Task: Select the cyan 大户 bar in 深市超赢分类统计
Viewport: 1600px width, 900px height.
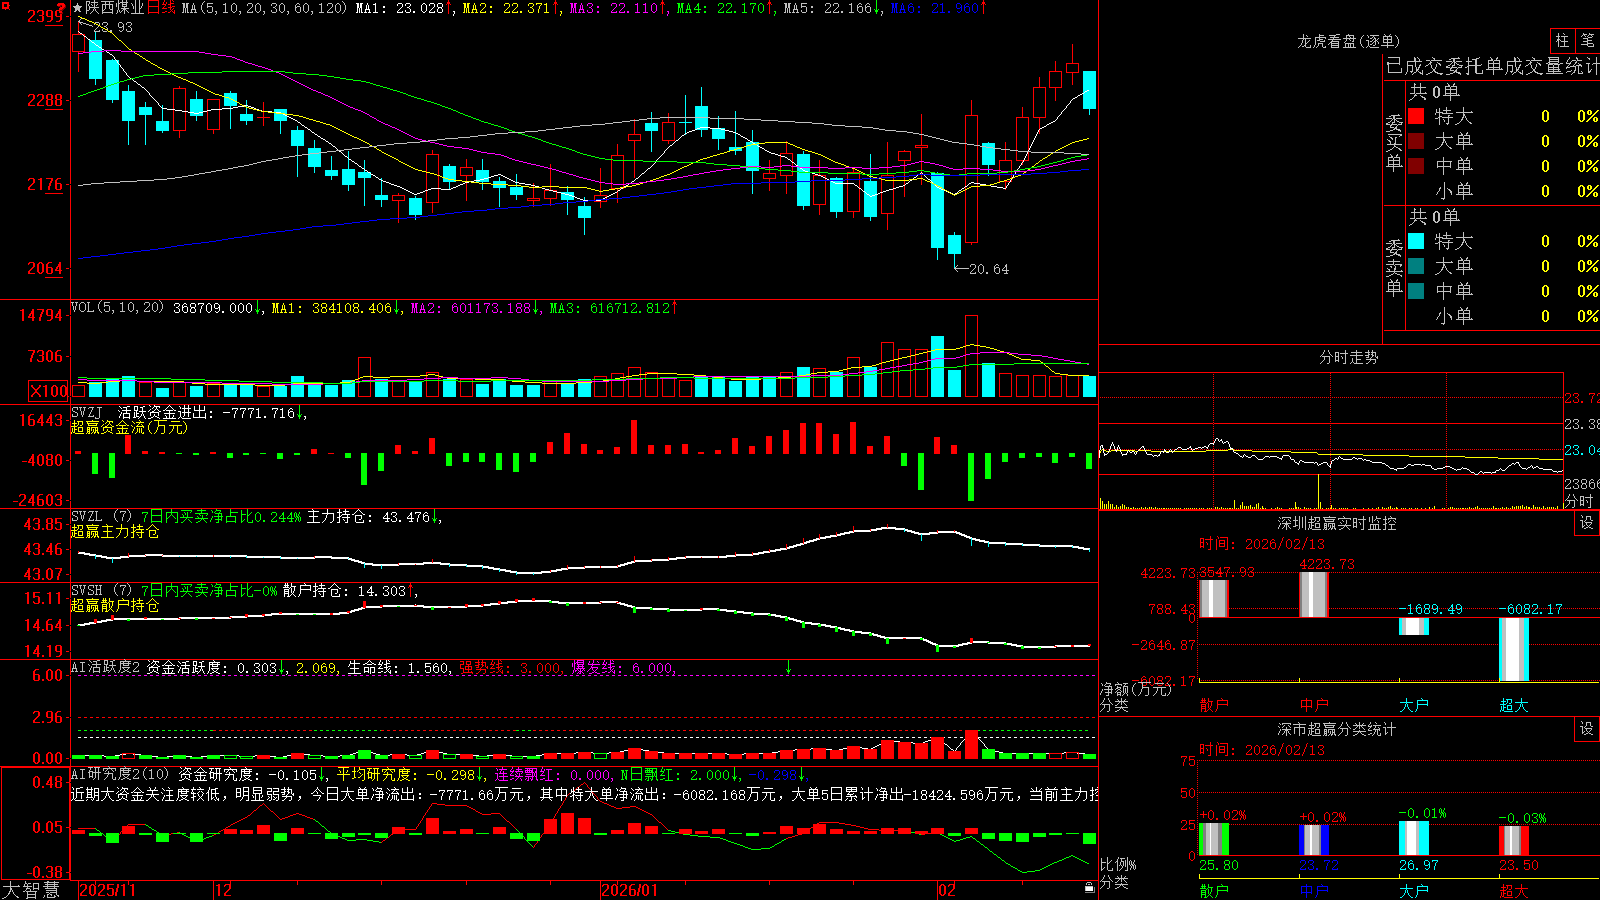Action: pos(1413,838)
